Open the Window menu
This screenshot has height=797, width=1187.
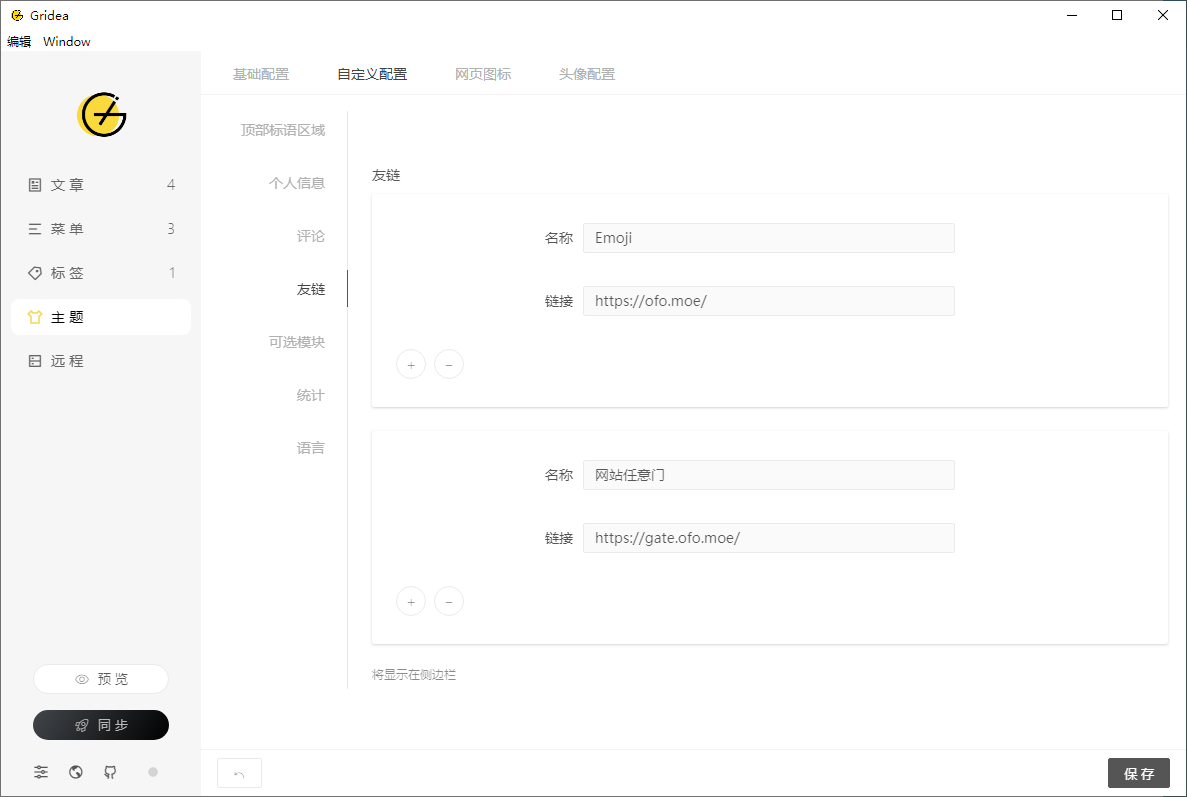(x=67, y=42)
